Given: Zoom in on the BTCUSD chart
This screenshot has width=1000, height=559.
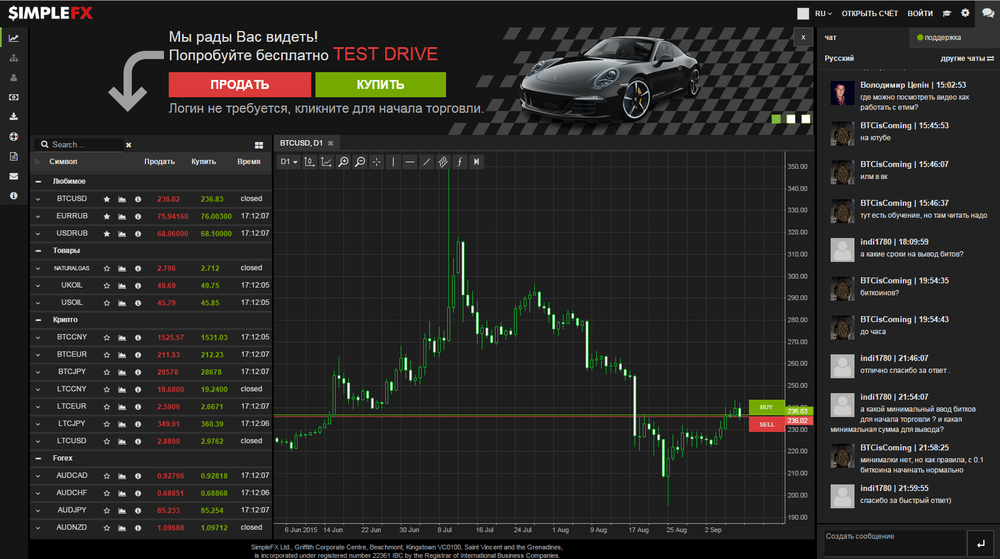Looking at the screenshot, I should click(x=343, y=162).
